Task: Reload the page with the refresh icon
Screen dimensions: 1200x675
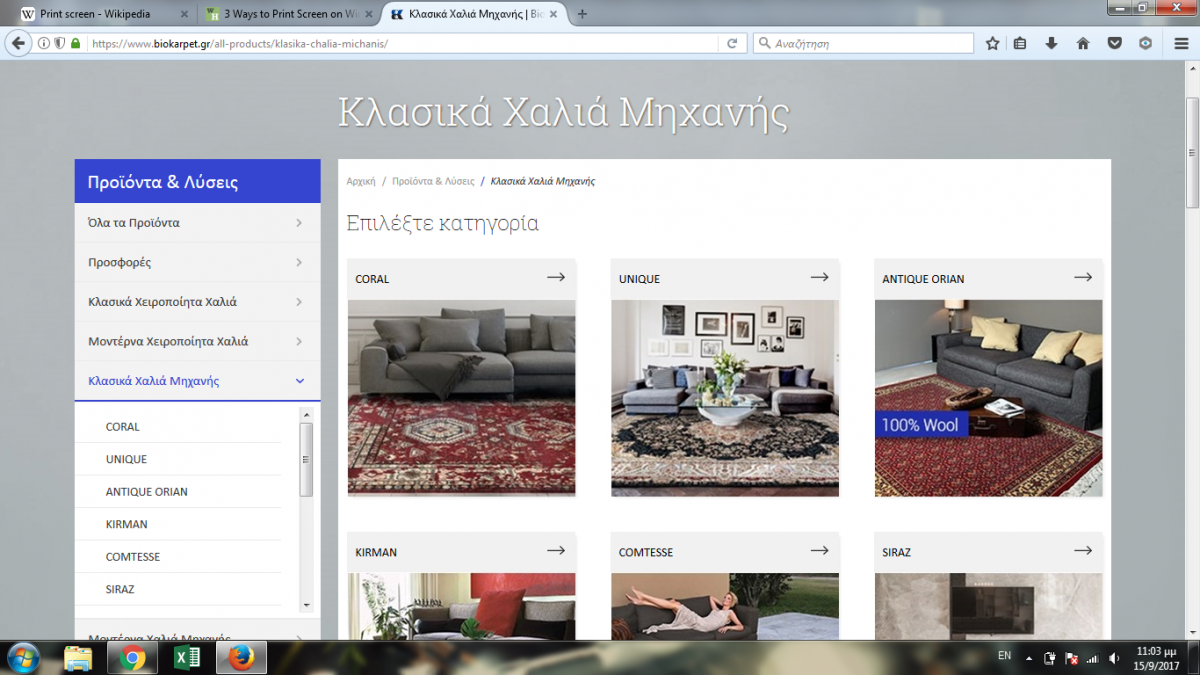Action: (x=732, y=44)
